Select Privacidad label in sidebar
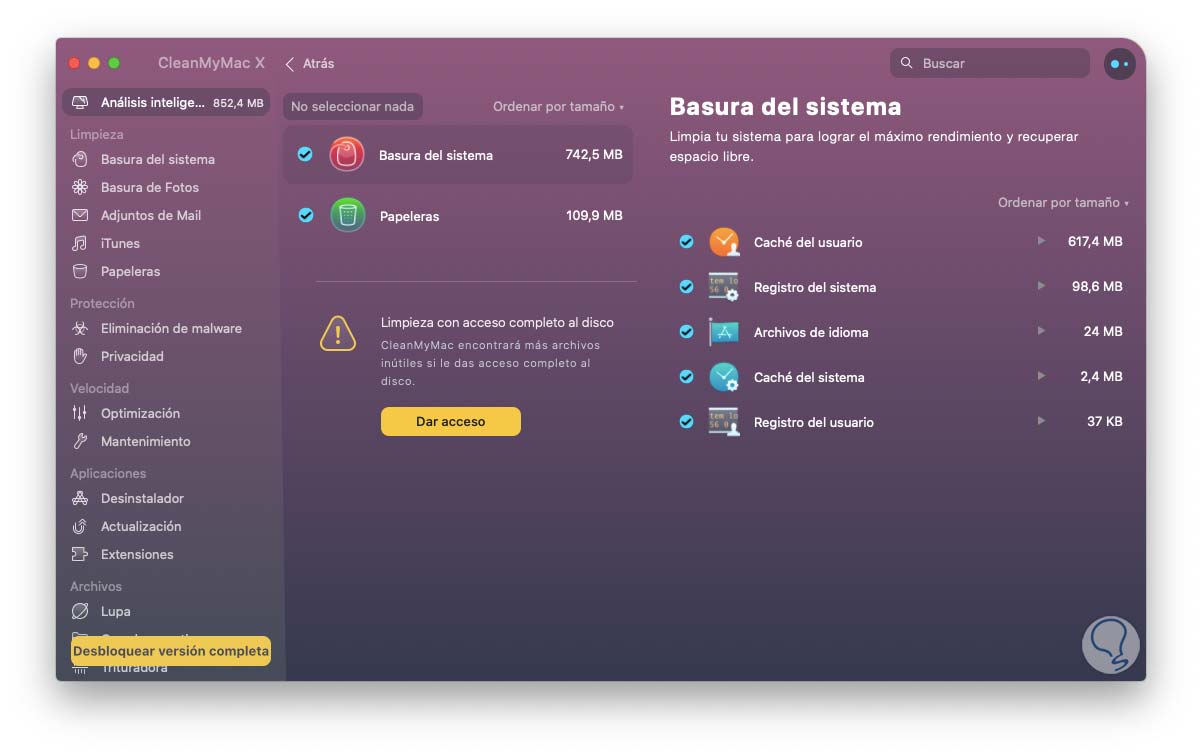1202x755 pixels. [132, 356]
